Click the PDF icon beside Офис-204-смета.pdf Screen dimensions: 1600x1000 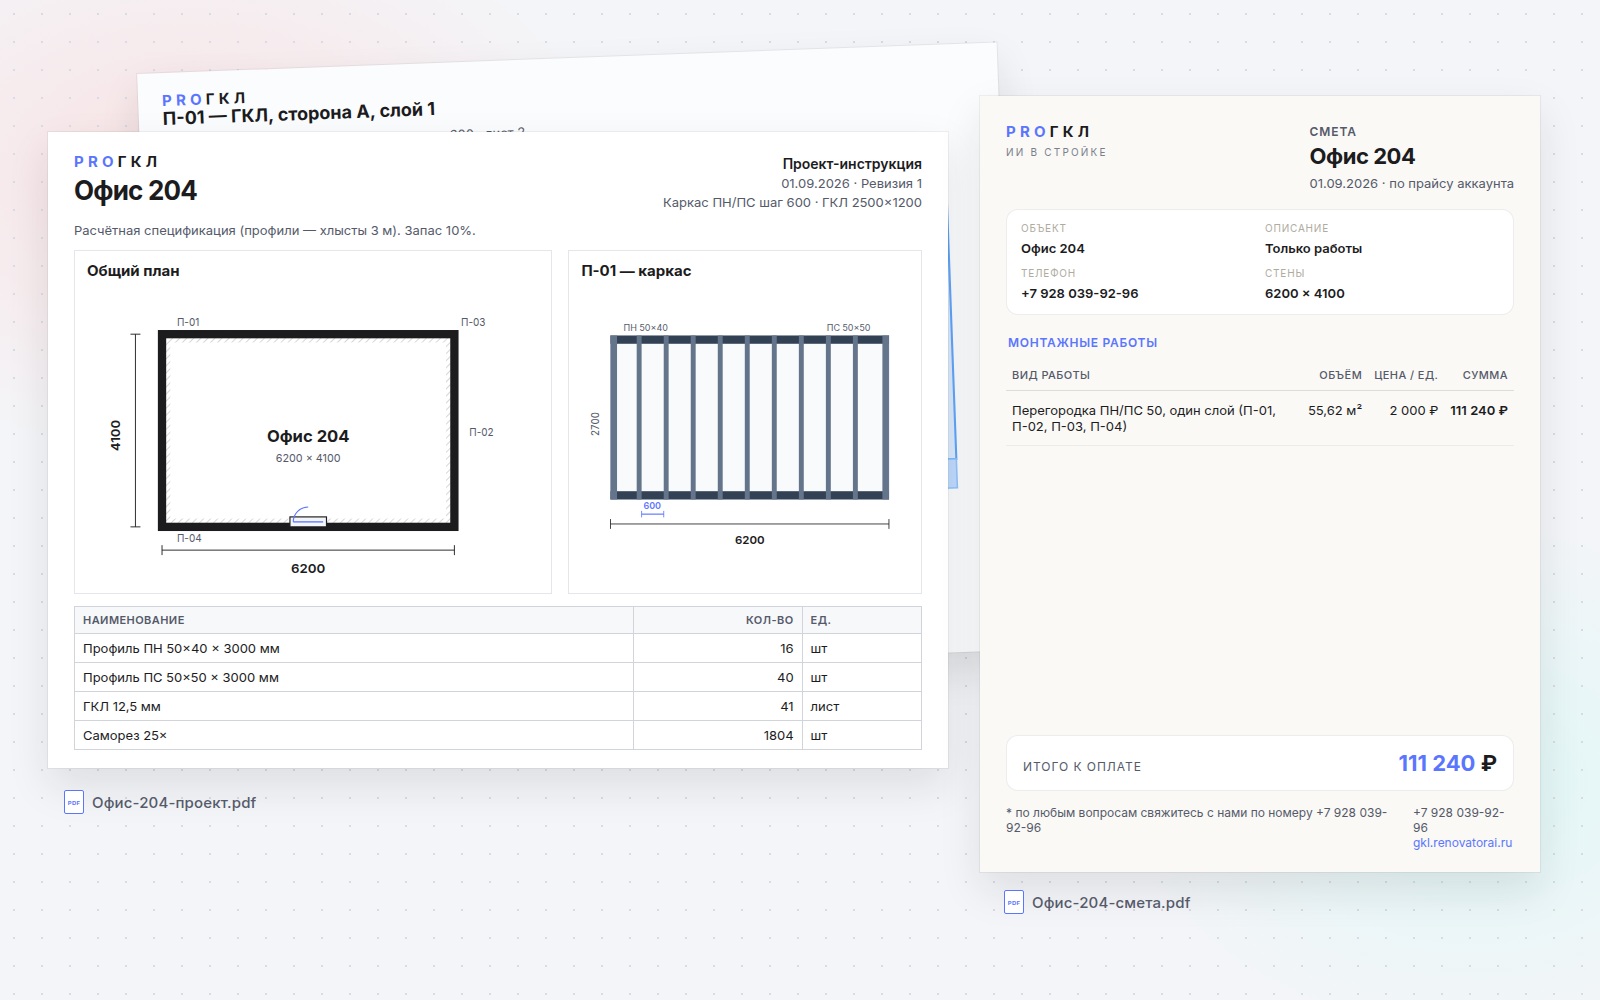(1014, 902)
